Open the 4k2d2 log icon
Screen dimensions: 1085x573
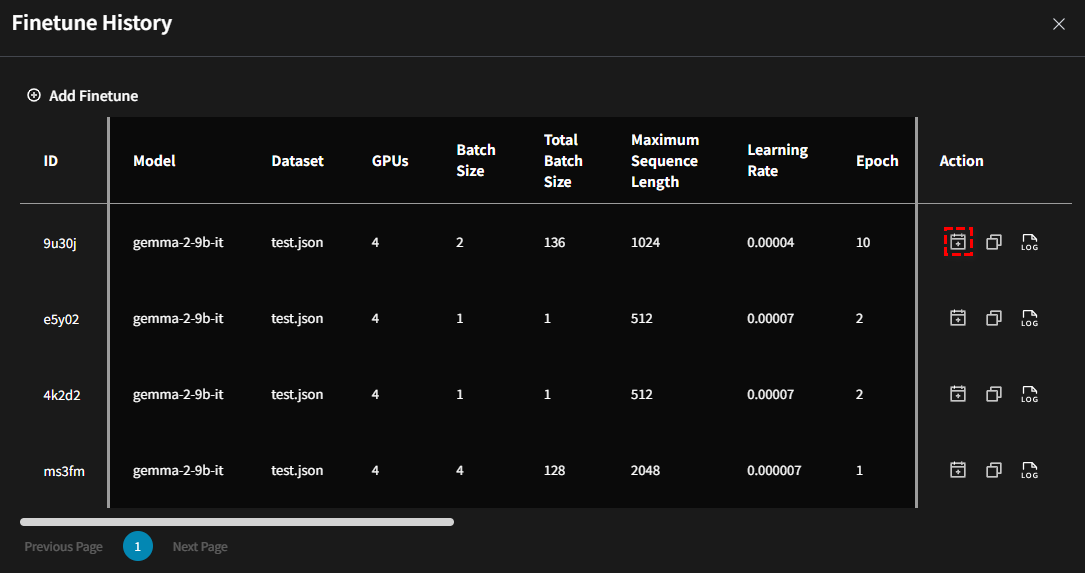coord(1029,394)
